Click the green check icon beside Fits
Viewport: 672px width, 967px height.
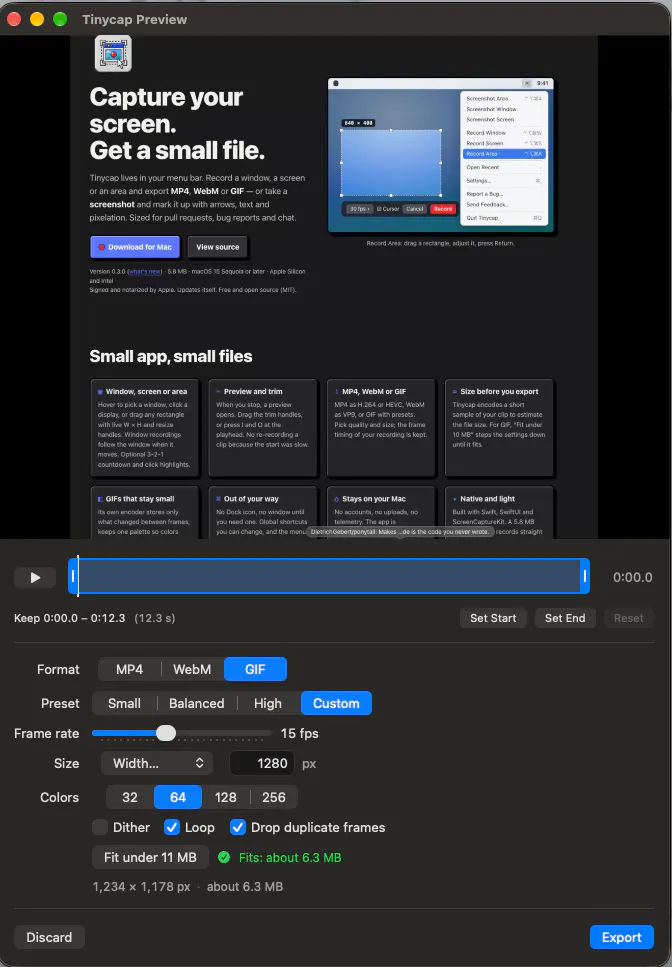224,857
